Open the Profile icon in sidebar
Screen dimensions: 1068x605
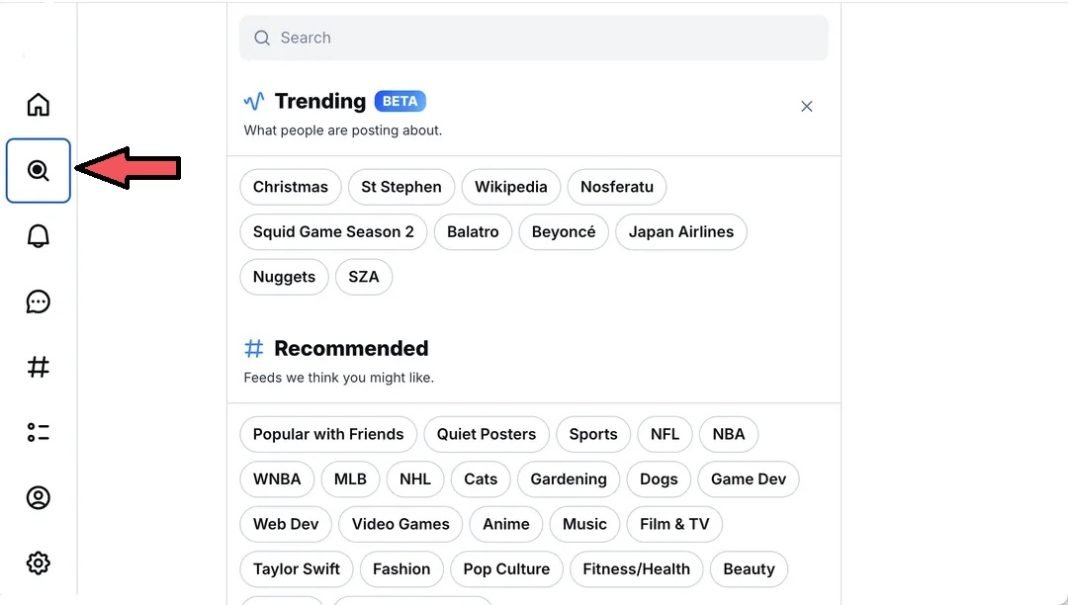click(x=38, y=497)
